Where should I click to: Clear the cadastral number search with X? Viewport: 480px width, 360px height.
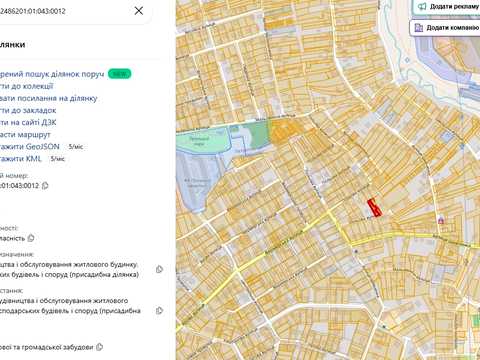139,11
